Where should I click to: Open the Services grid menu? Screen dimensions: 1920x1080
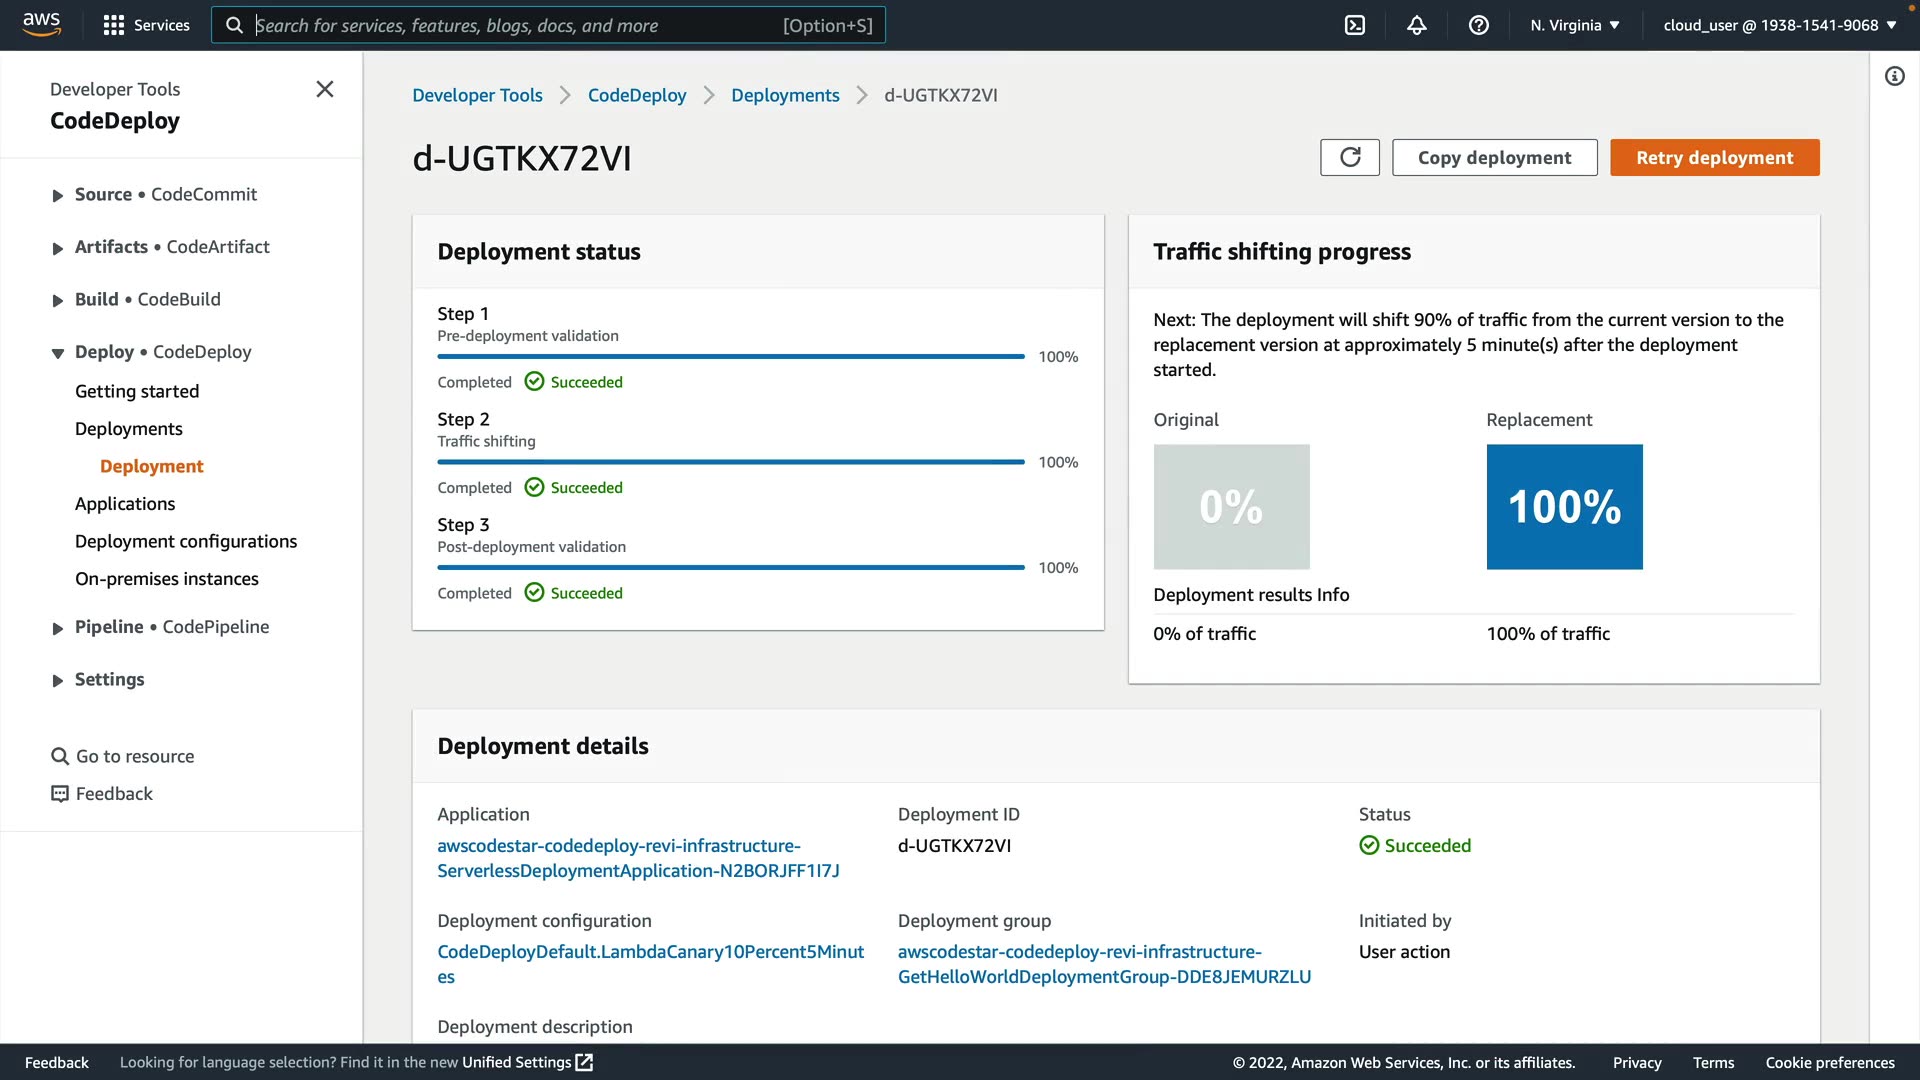(114, 25)
